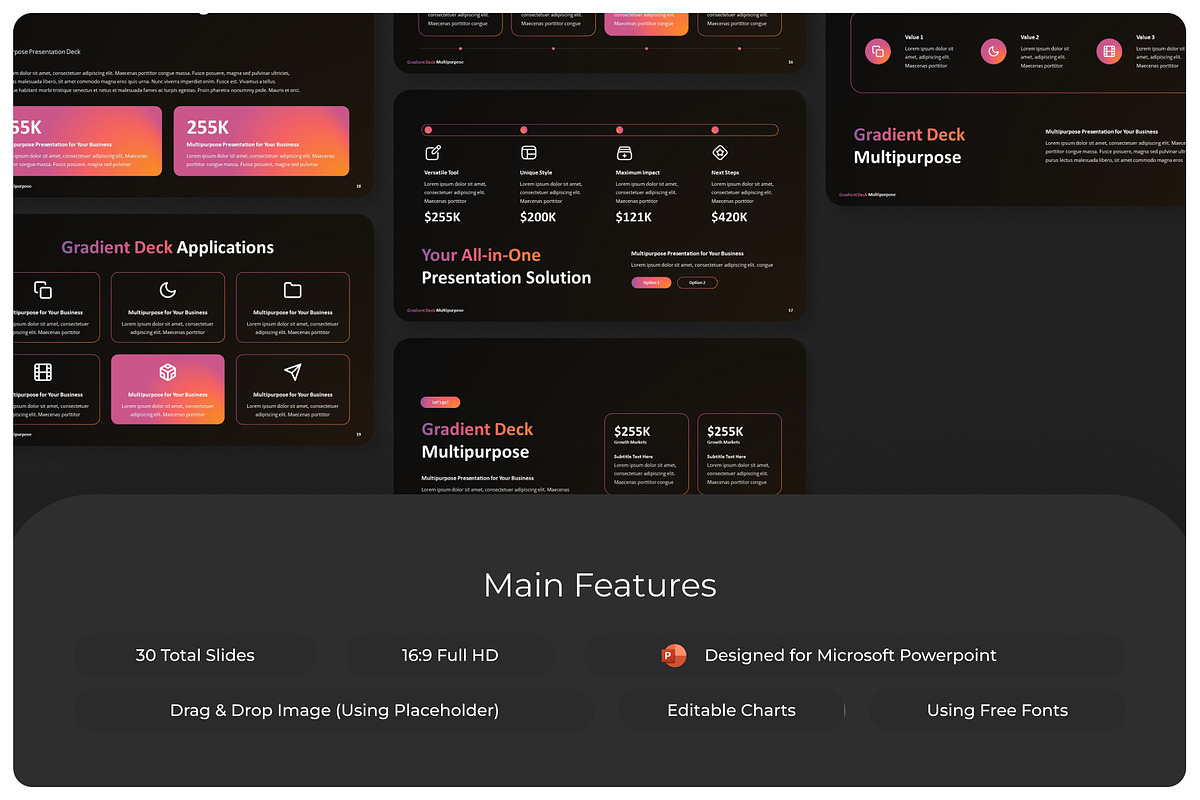Click the Next Steps label
This screenshot has height=800, width=1200.
click(x=725, y=173)
